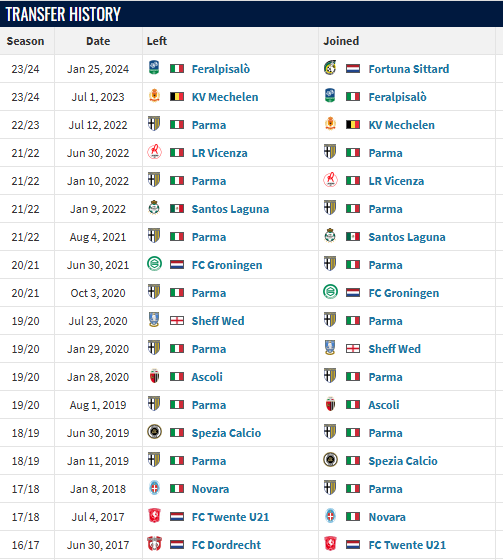Click the Date column header
Image resolution: width=503 pixels, height=560 pixels.
[x=98, y=41]
